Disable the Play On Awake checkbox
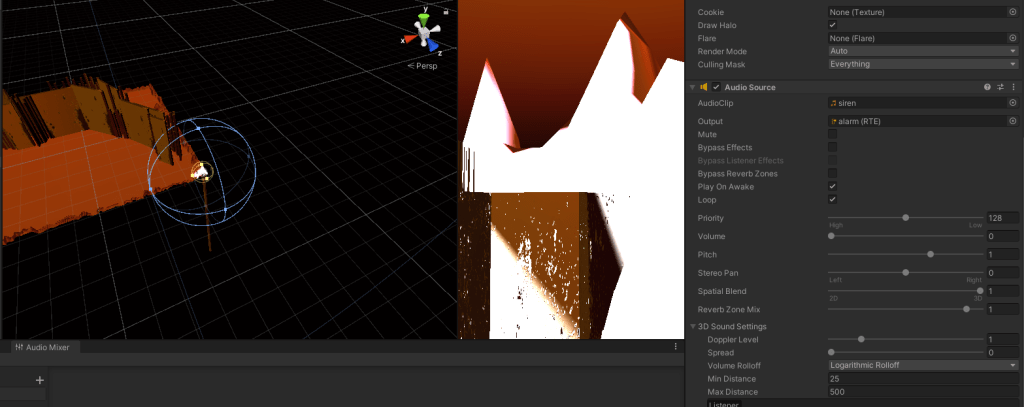This screenshot has width=1024, height=407. click(832, 186)
